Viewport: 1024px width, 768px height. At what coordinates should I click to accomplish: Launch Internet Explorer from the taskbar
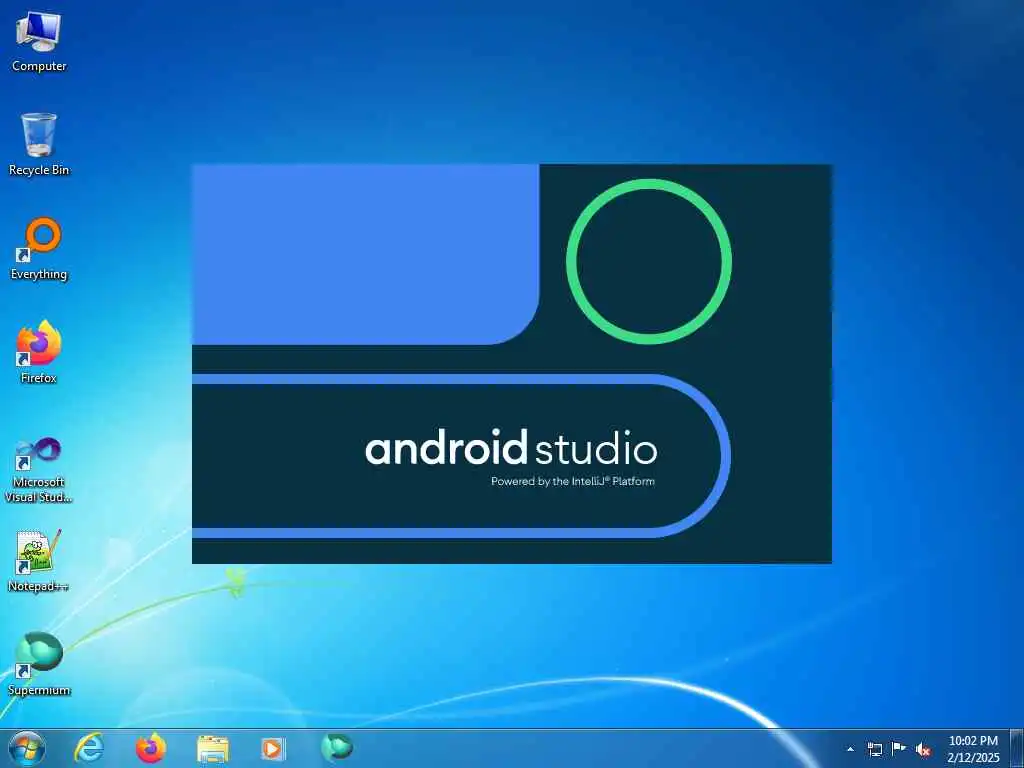(89, 748)
